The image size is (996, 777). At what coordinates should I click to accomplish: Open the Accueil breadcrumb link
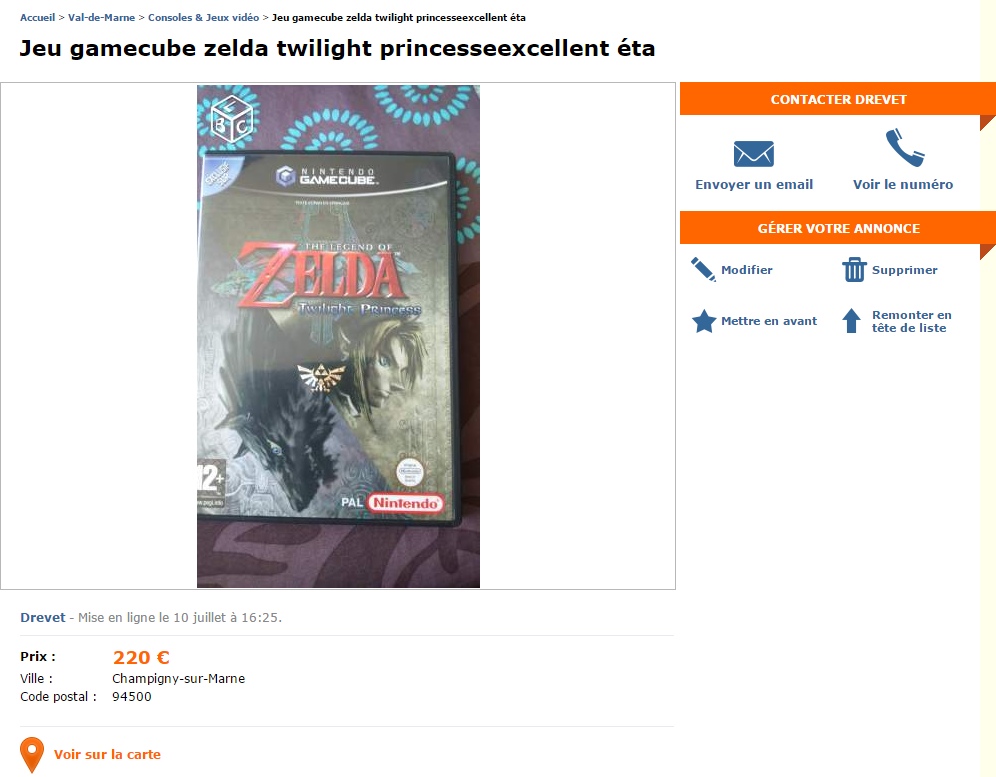tap(38, 18)
